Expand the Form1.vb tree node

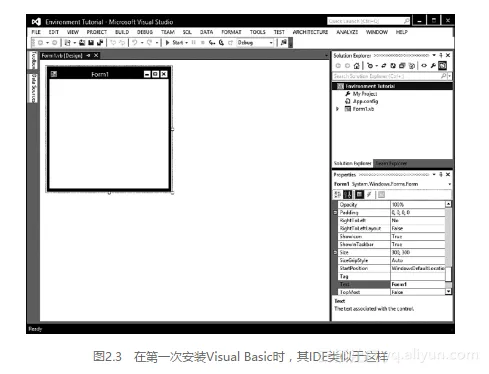(337, 109)
